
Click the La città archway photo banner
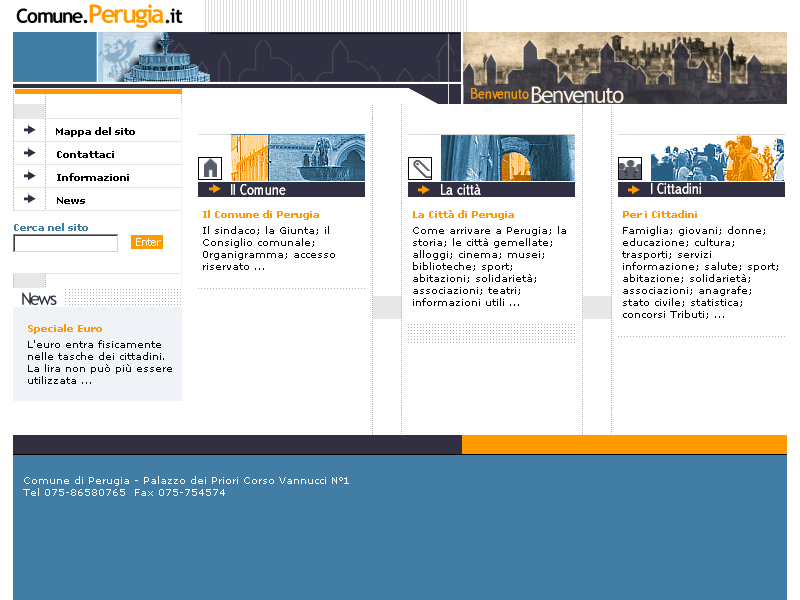tap(508, 158)
